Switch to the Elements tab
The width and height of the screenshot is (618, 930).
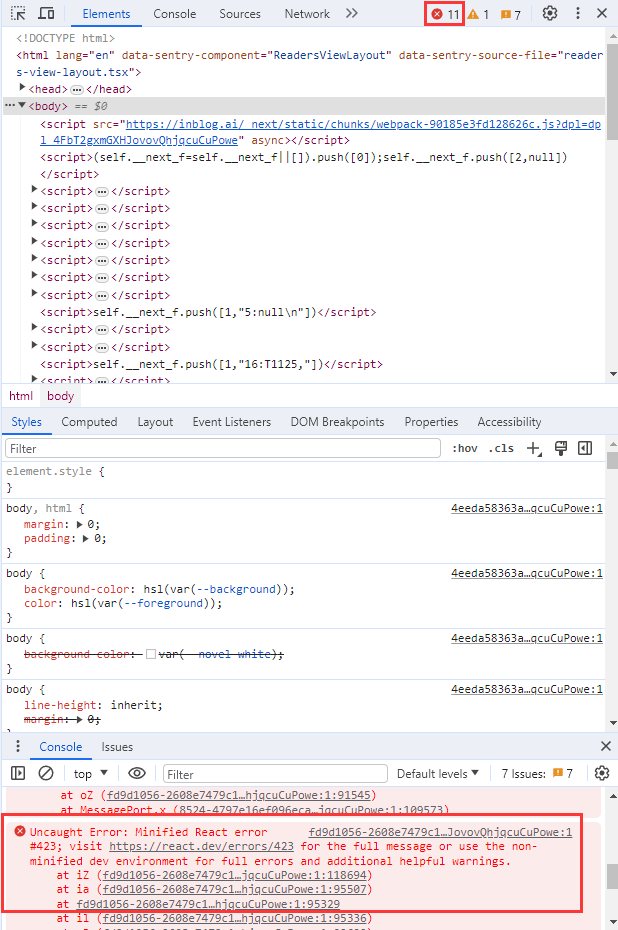pos(106,14)
